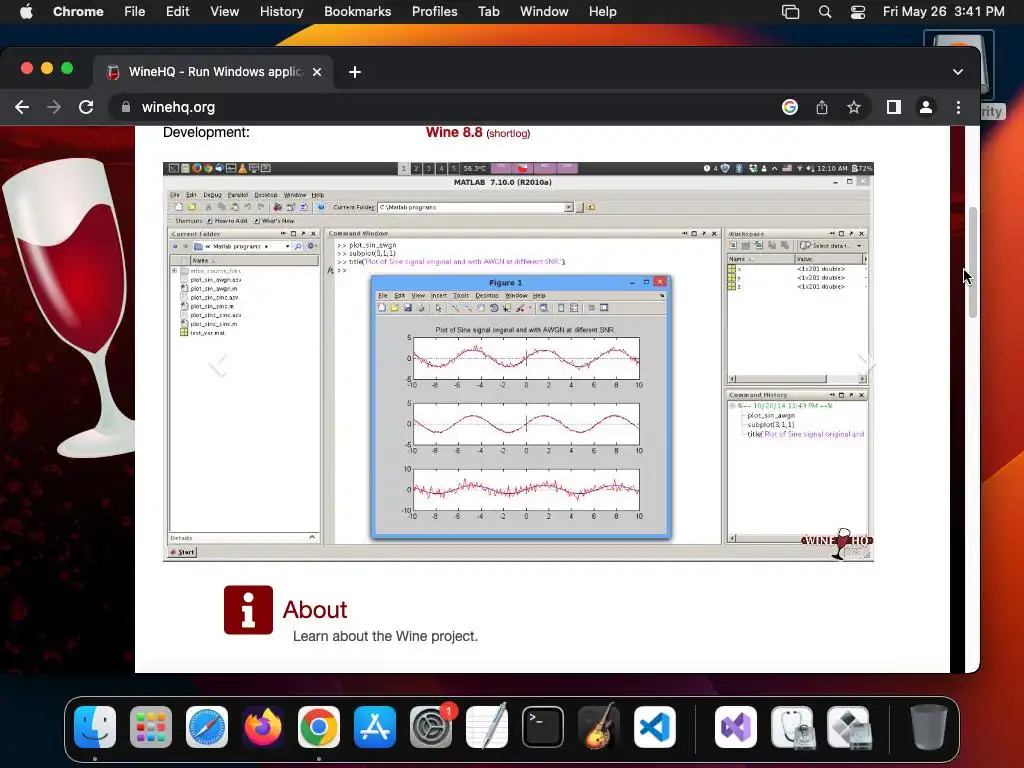Open Visual Studio Code from the Dock
Screen dimensions: 1024x768
[x=655, y=727]
